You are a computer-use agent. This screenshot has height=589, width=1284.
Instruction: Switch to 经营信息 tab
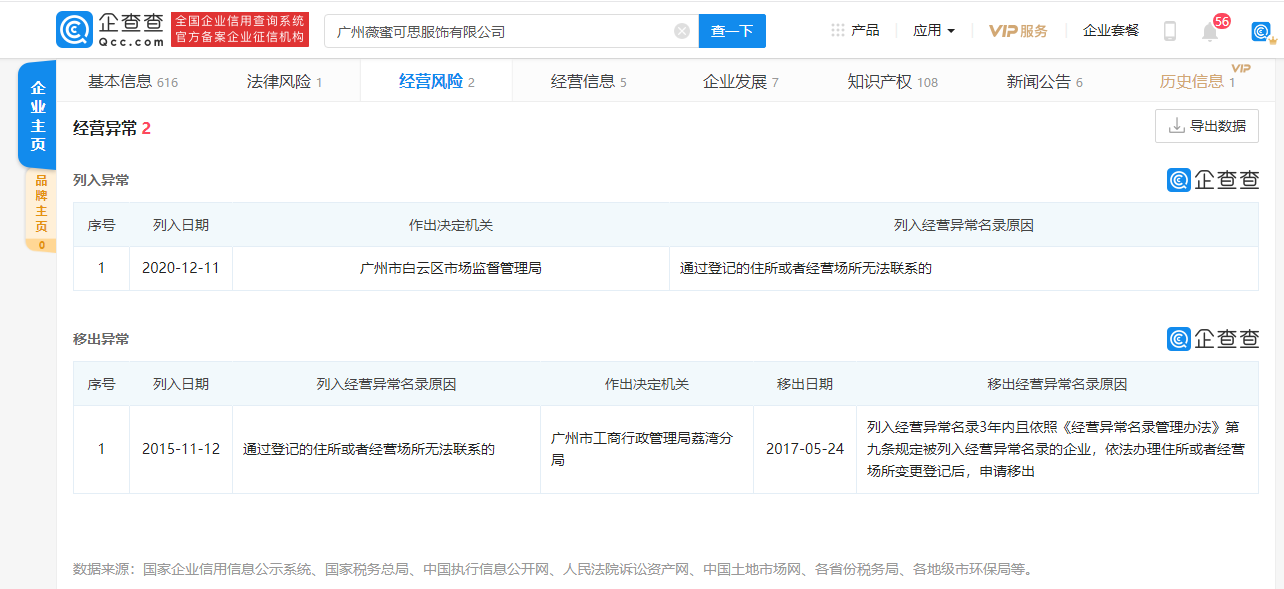click(588, 82)
